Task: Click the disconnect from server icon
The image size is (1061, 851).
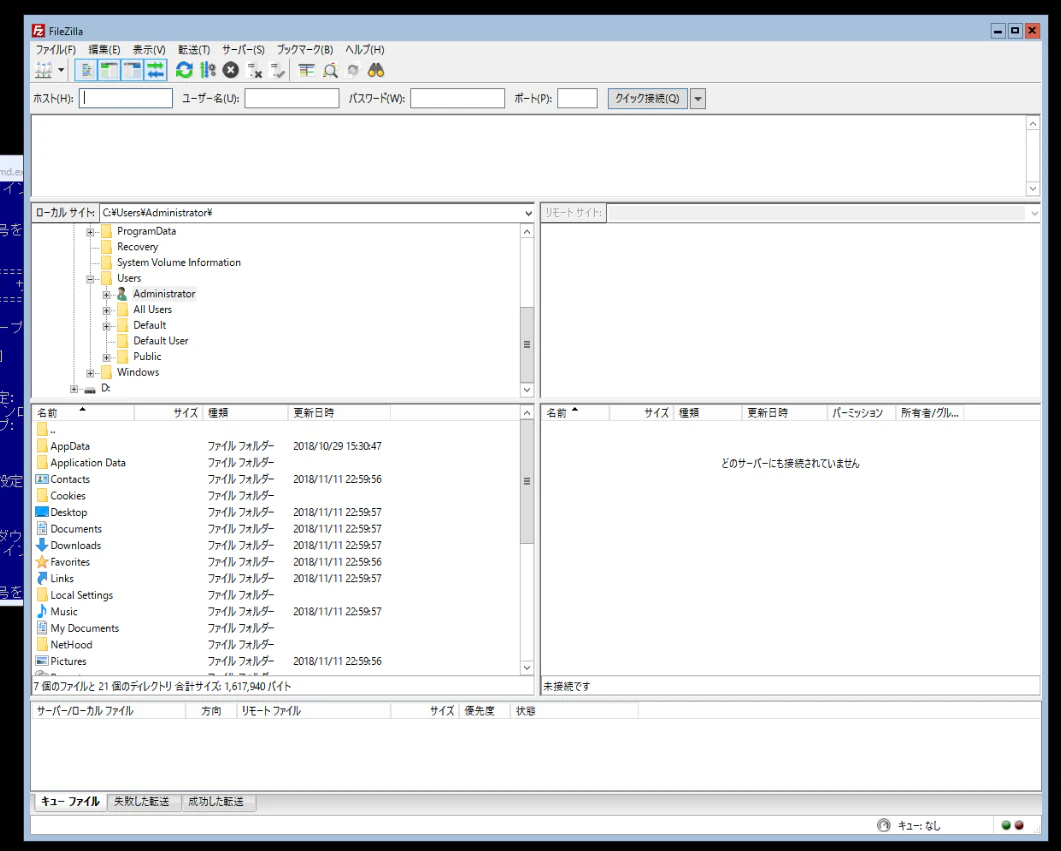Action: (x=254, y=70)
